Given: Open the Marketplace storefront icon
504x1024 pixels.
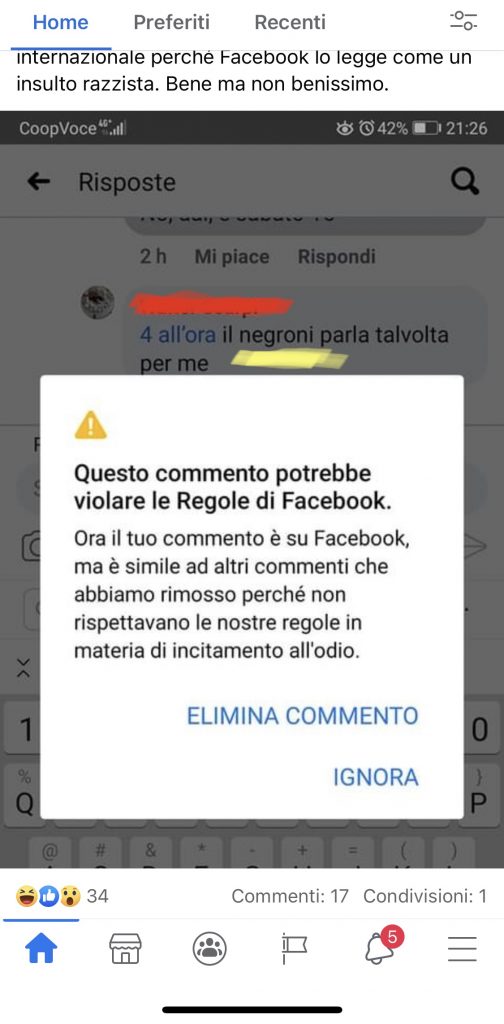Looking at the screenshot, I should [x=125, y=948].
